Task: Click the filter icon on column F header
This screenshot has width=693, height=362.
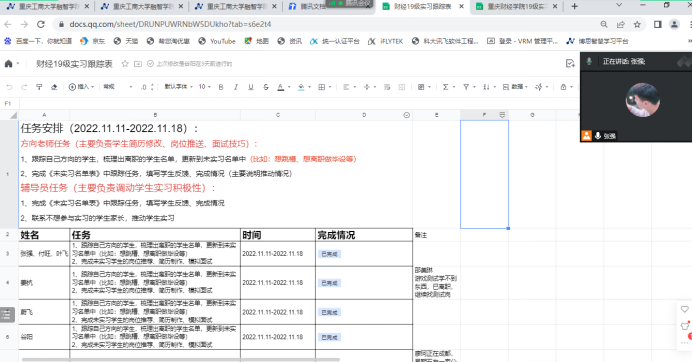Action: [x=502, y=115]
